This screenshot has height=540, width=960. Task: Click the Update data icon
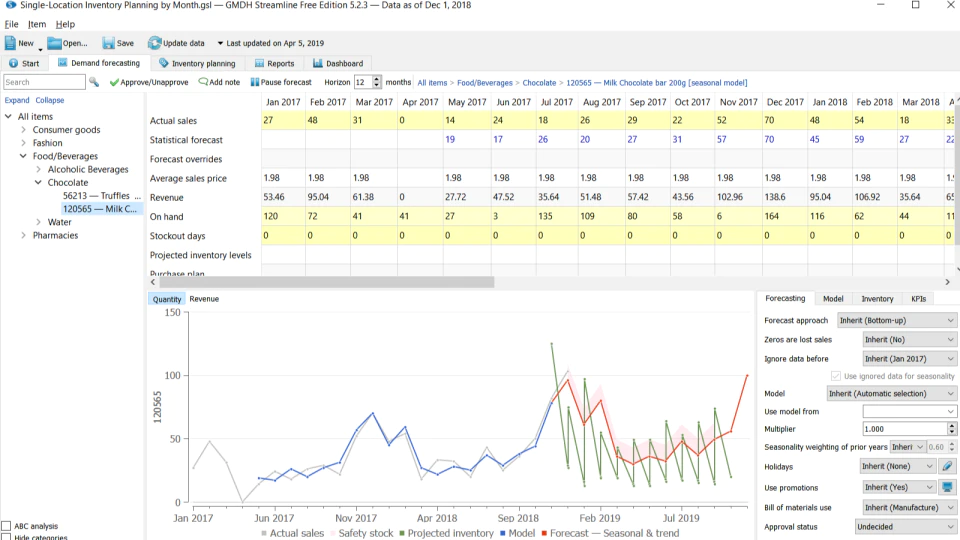coord(154,43)
